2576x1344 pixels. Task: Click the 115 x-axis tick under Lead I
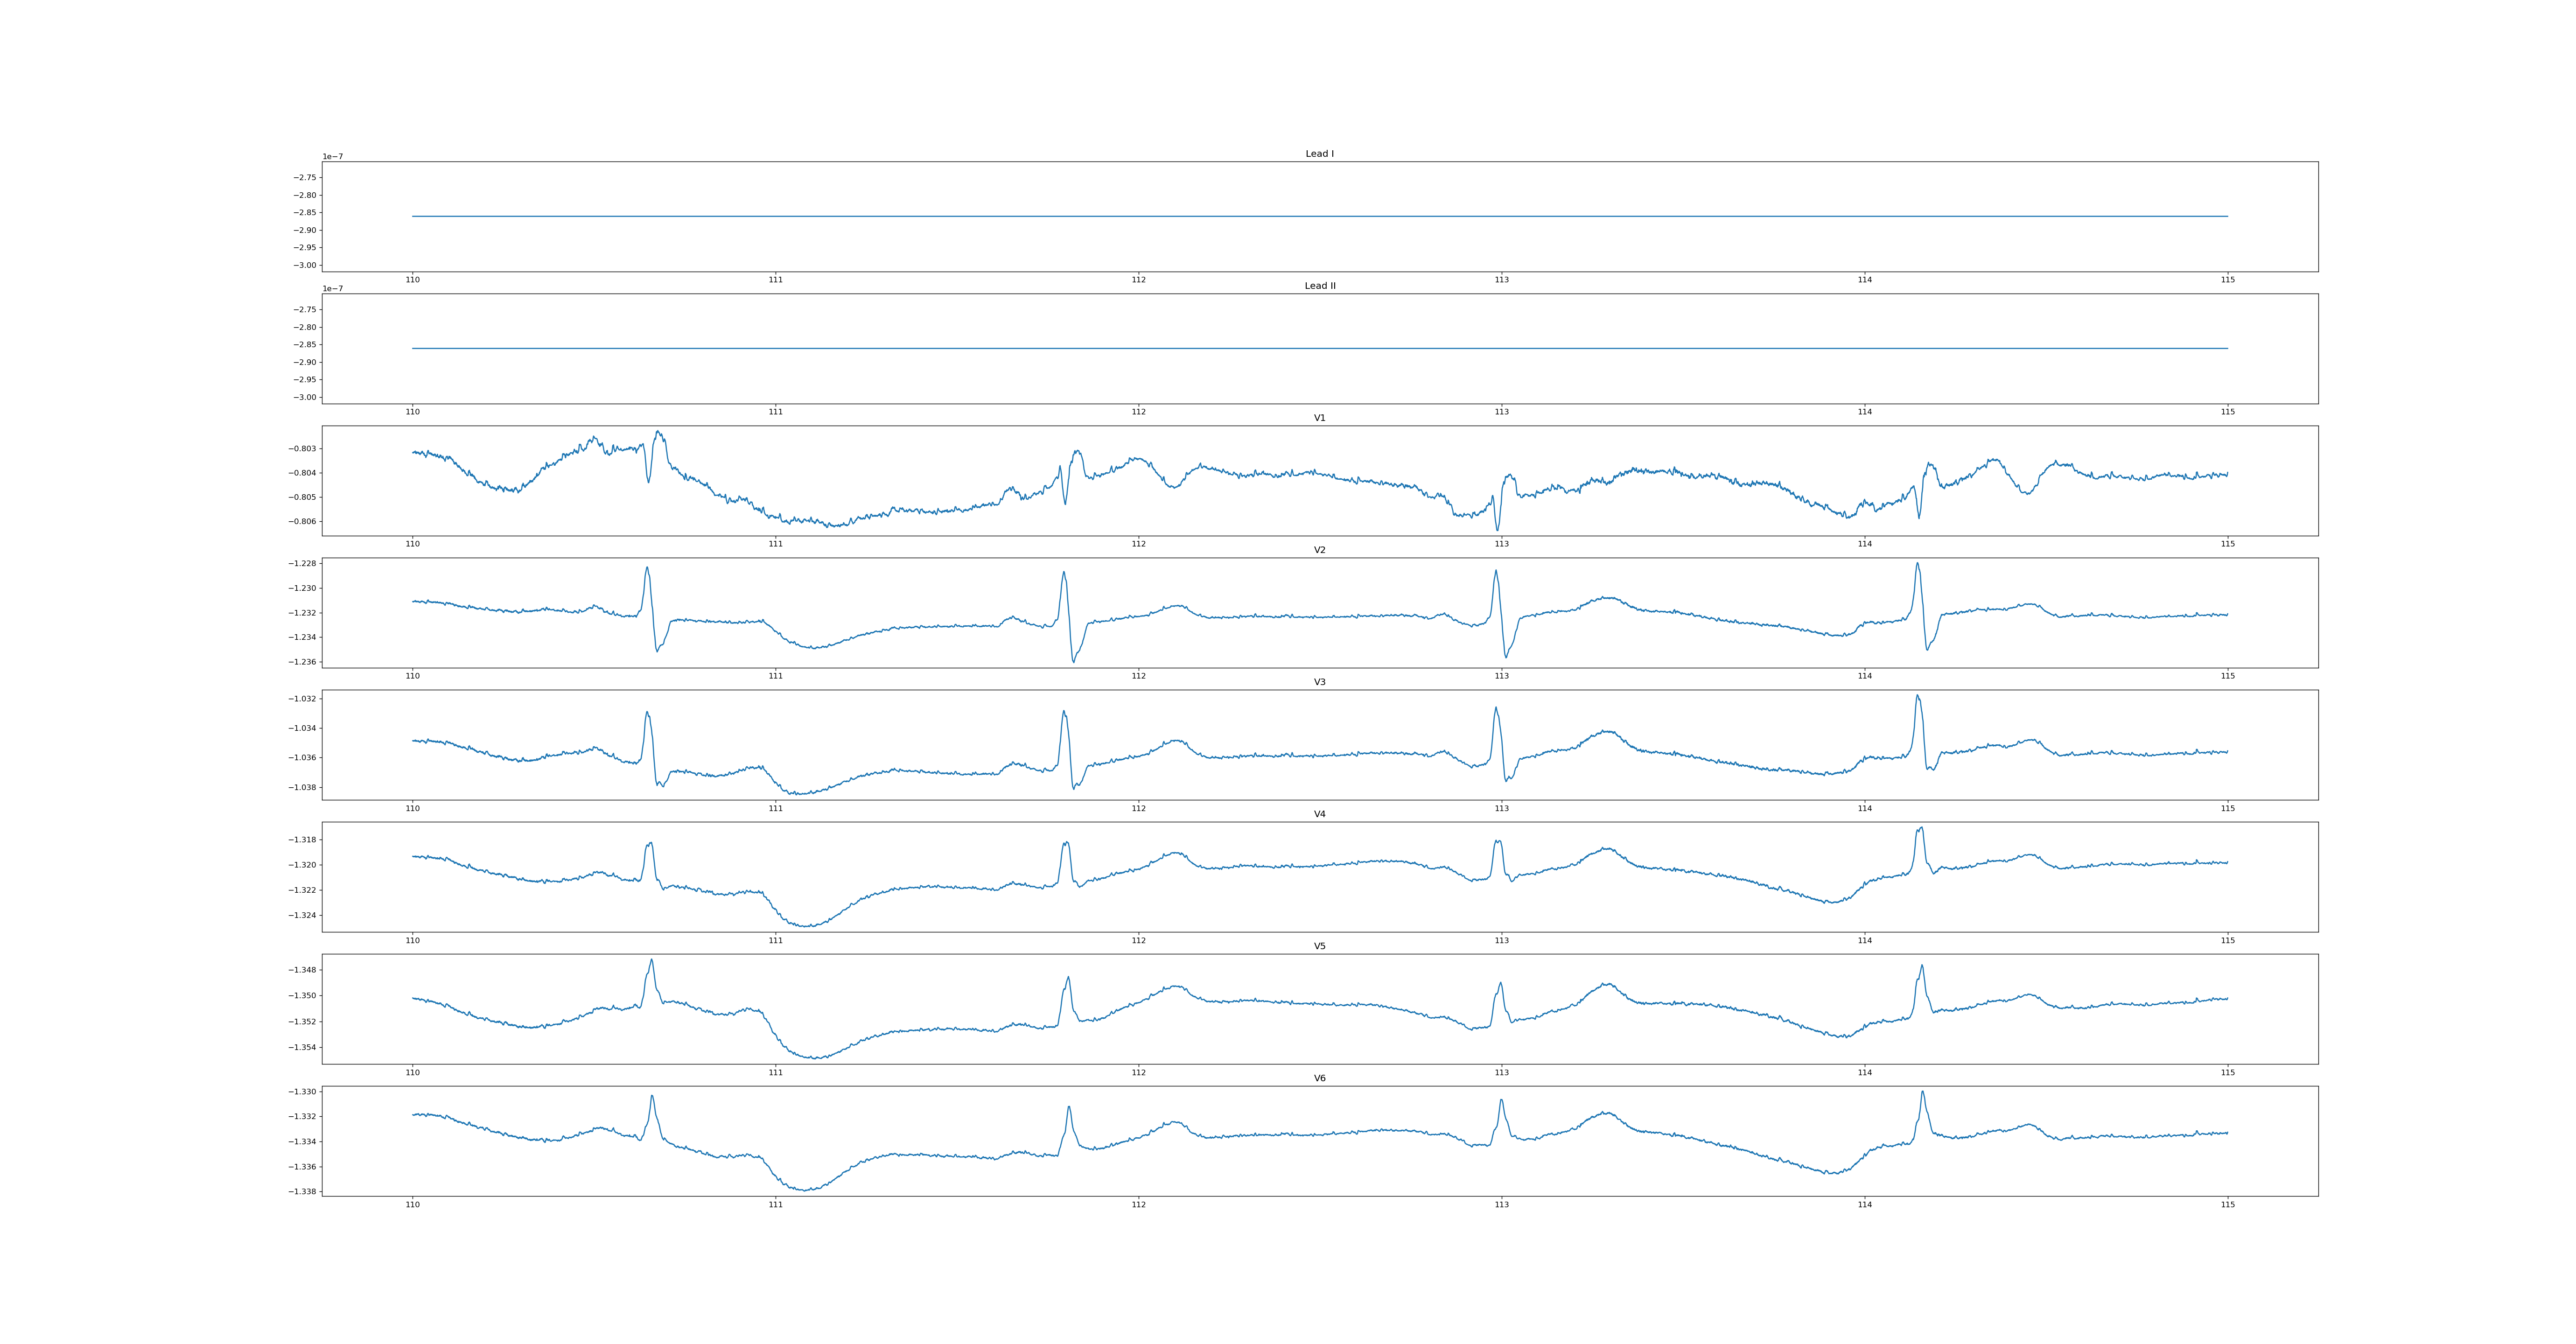[x=2227, y=280]
